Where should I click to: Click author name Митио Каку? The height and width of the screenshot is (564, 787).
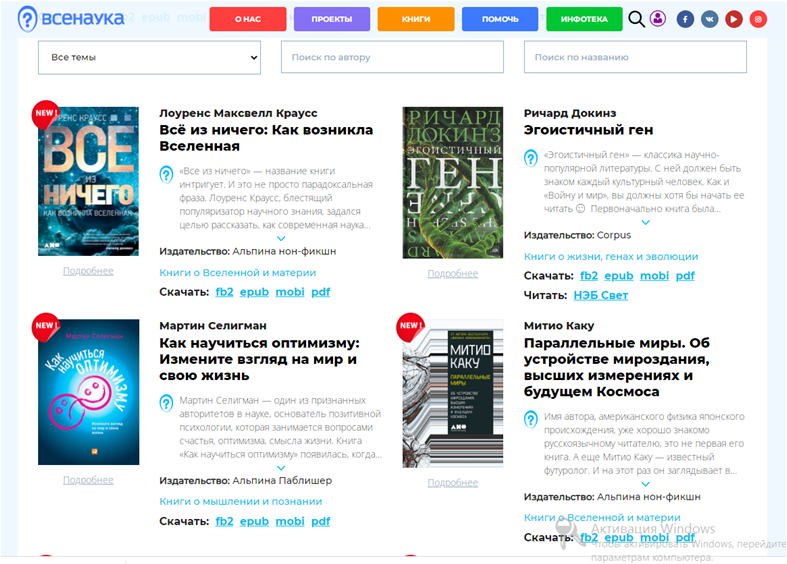(559, 326)
